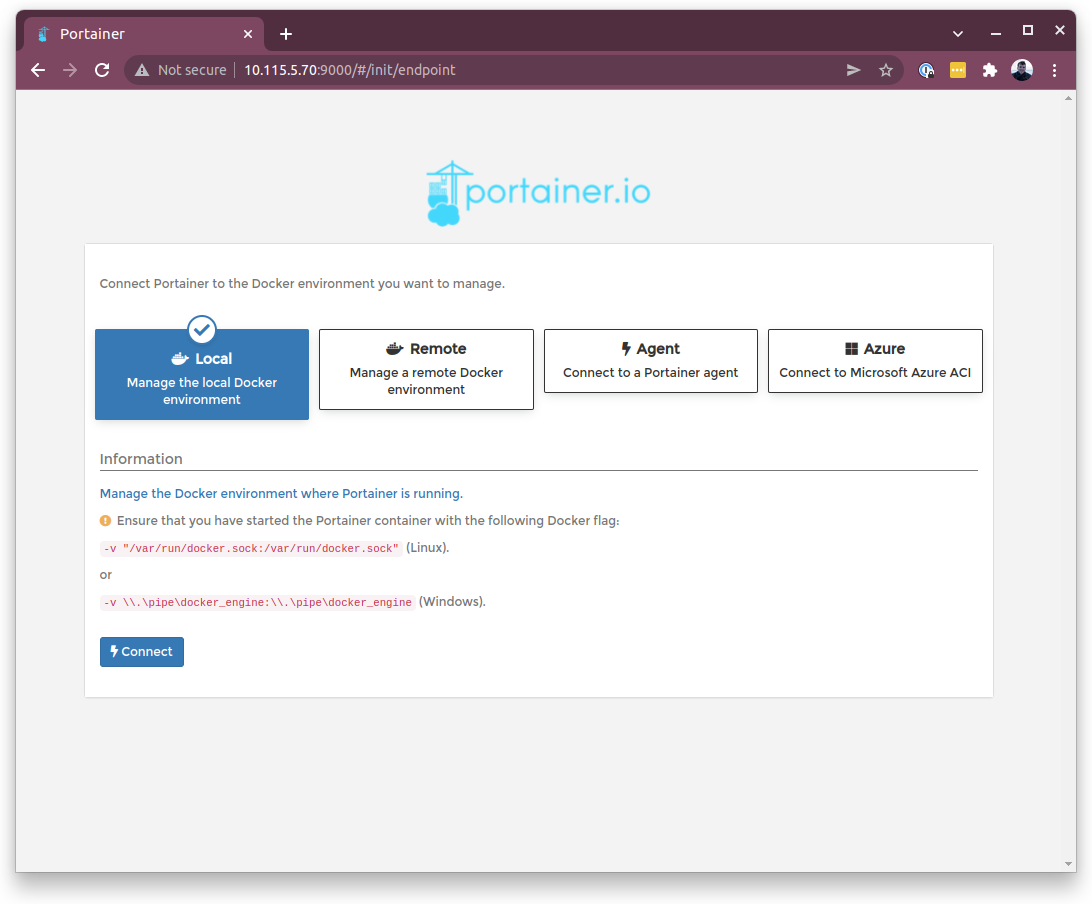Viewport: 1092px width, 904px height.
Task: Reload the Portainer page
Action: [x=102, y=70]
